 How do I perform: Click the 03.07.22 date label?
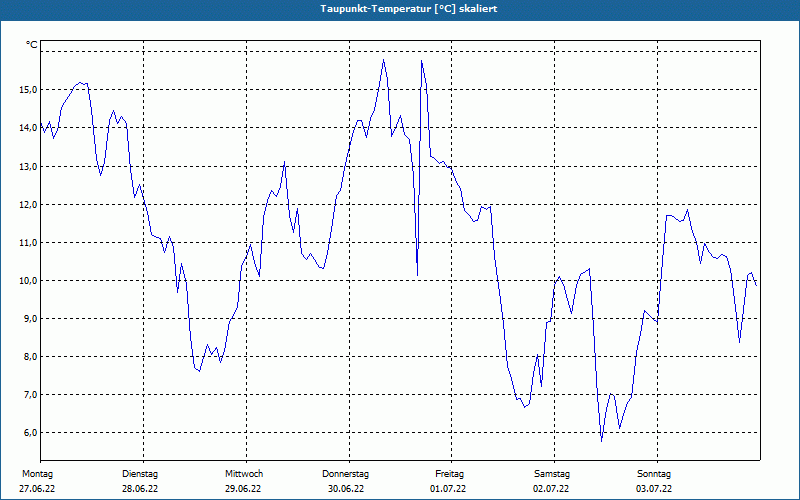[654, 489]
